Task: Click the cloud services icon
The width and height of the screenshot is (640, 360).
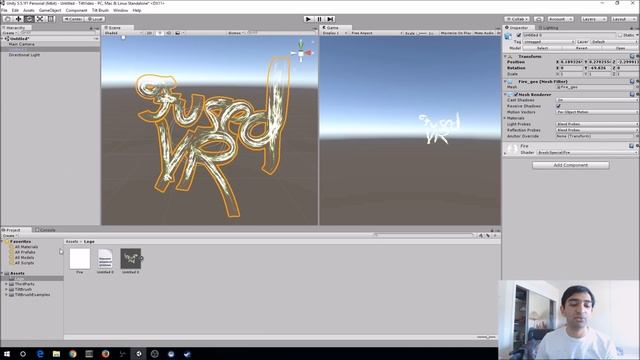Action: click(x=538, y=19)
